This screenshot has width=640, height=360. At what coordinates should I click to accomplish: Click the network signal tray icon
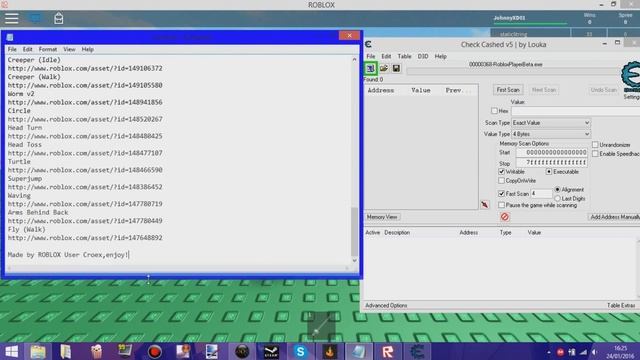click(x=584, y=352)
